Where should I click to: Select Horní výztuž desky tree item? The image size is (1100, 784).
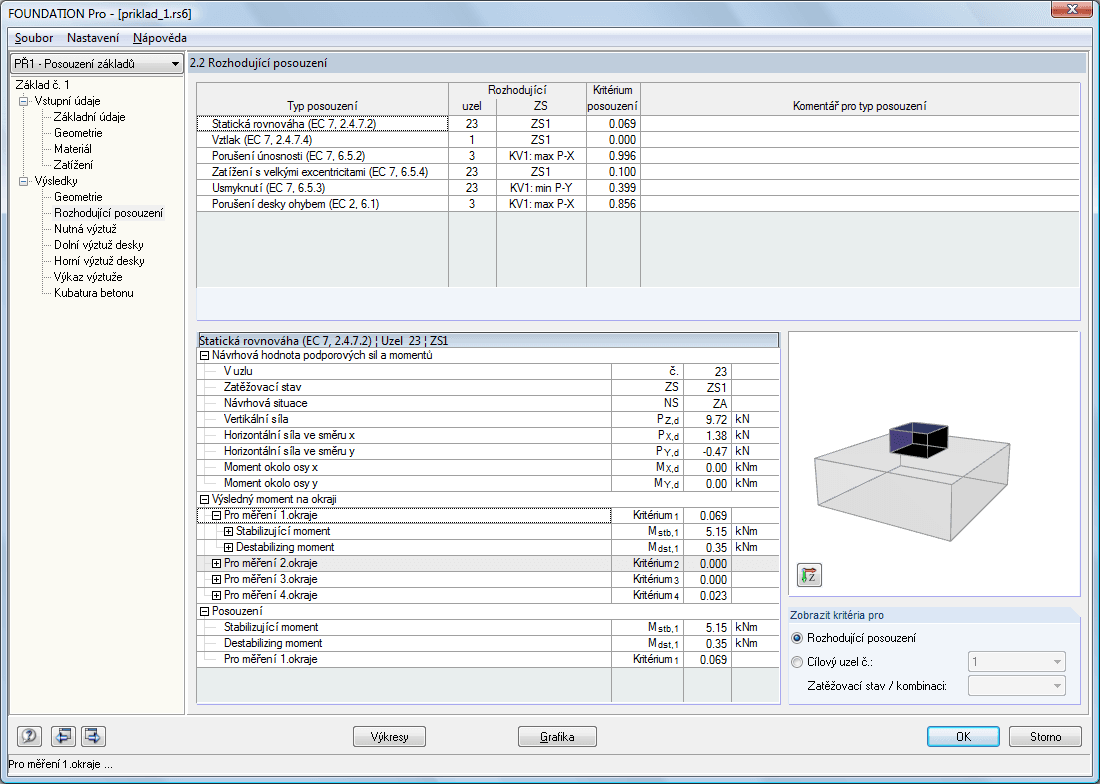point(99,261)
